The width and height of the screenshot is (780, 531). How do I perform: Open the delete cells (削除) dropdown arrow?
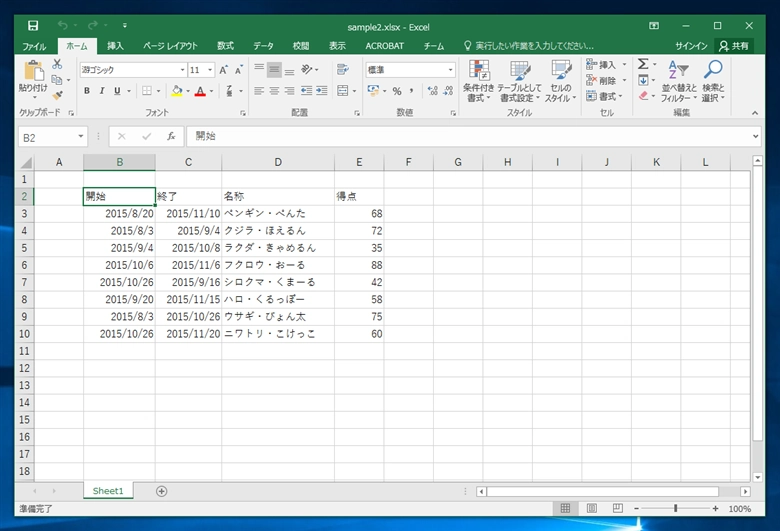[624, 80]
